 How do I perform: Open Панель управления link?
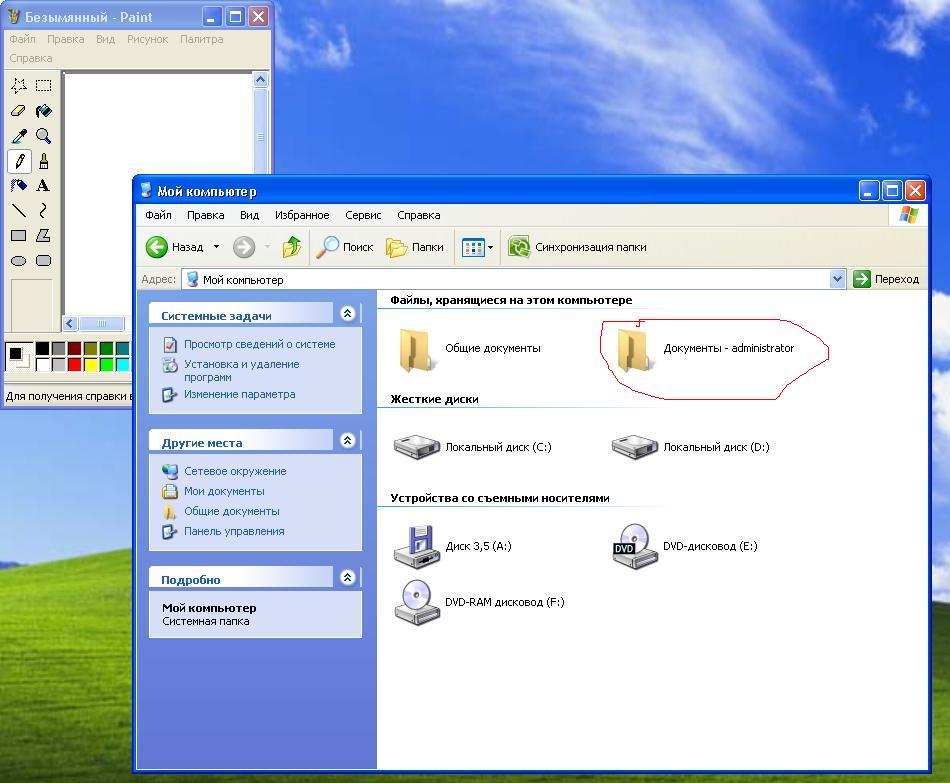coord(234,531)
